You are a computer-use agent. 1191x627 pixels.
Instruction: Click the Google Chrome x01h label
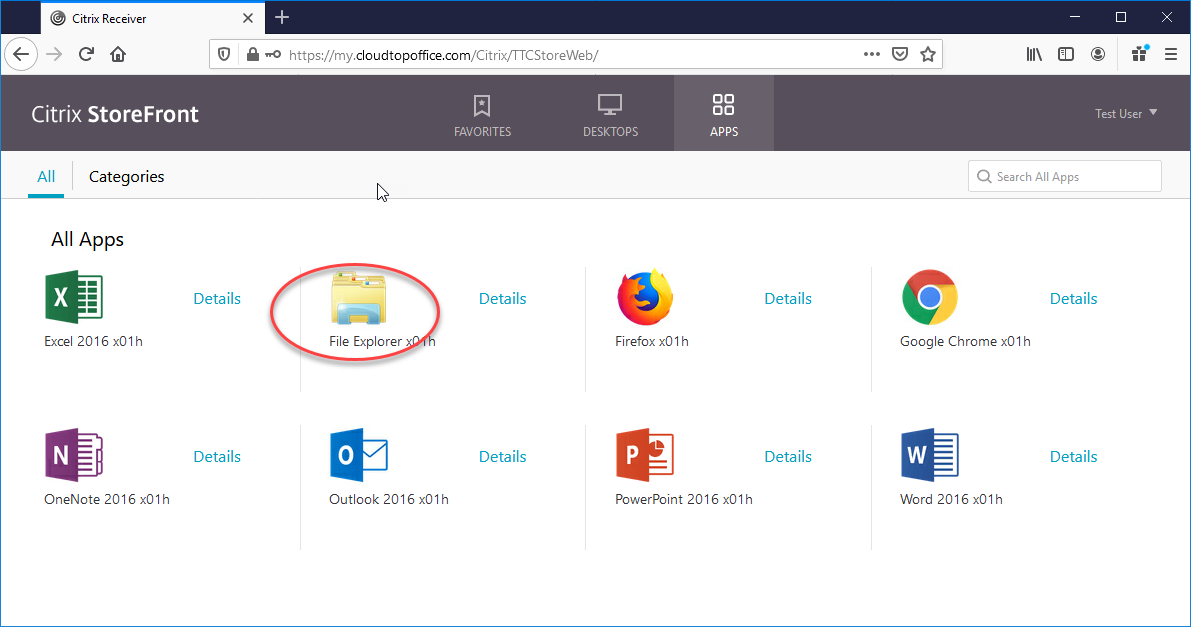(965, 342)
